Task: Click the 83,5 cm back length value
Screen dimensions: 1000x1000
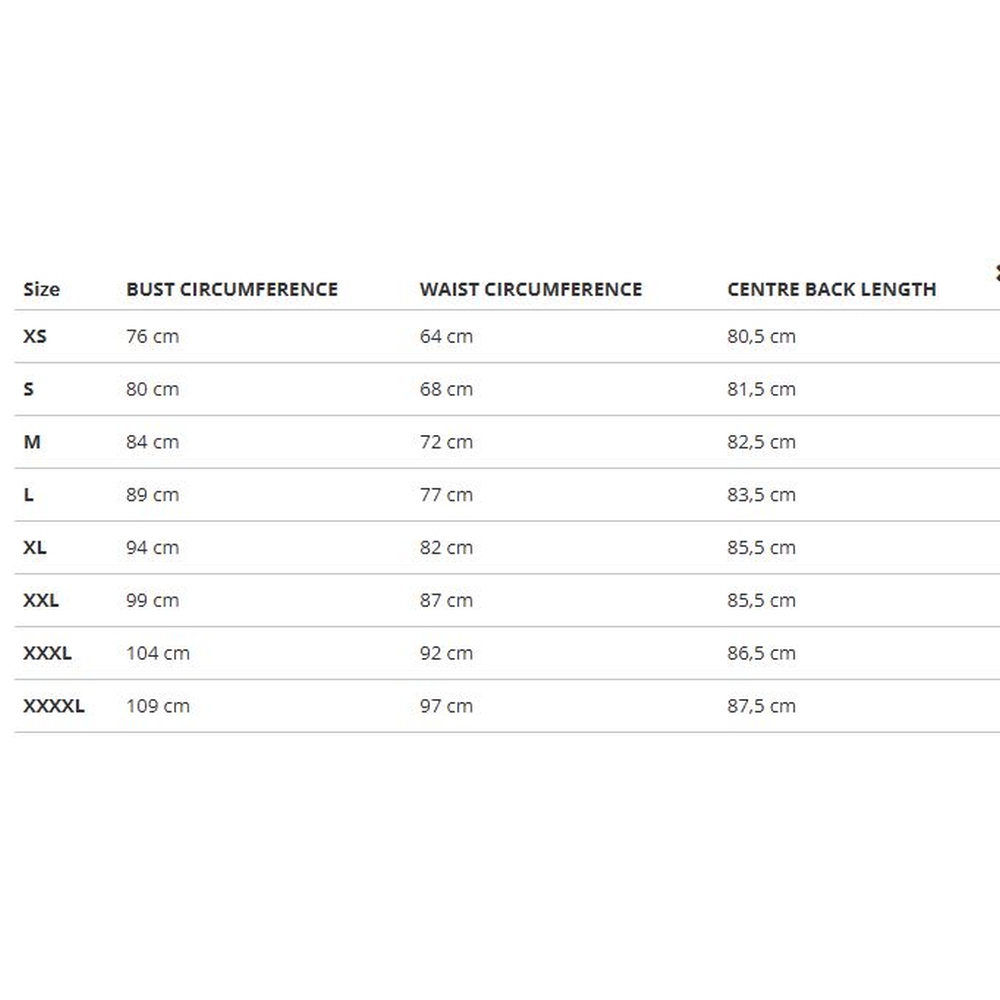Action: pyautogui.click(x=761, y=495)
